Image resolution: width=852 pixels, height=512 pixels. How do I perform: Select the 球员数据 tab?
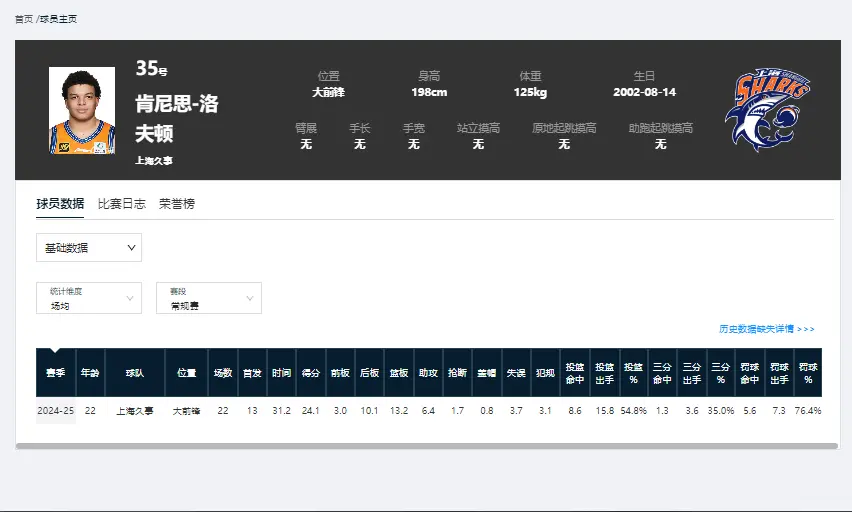coord(60,204)
